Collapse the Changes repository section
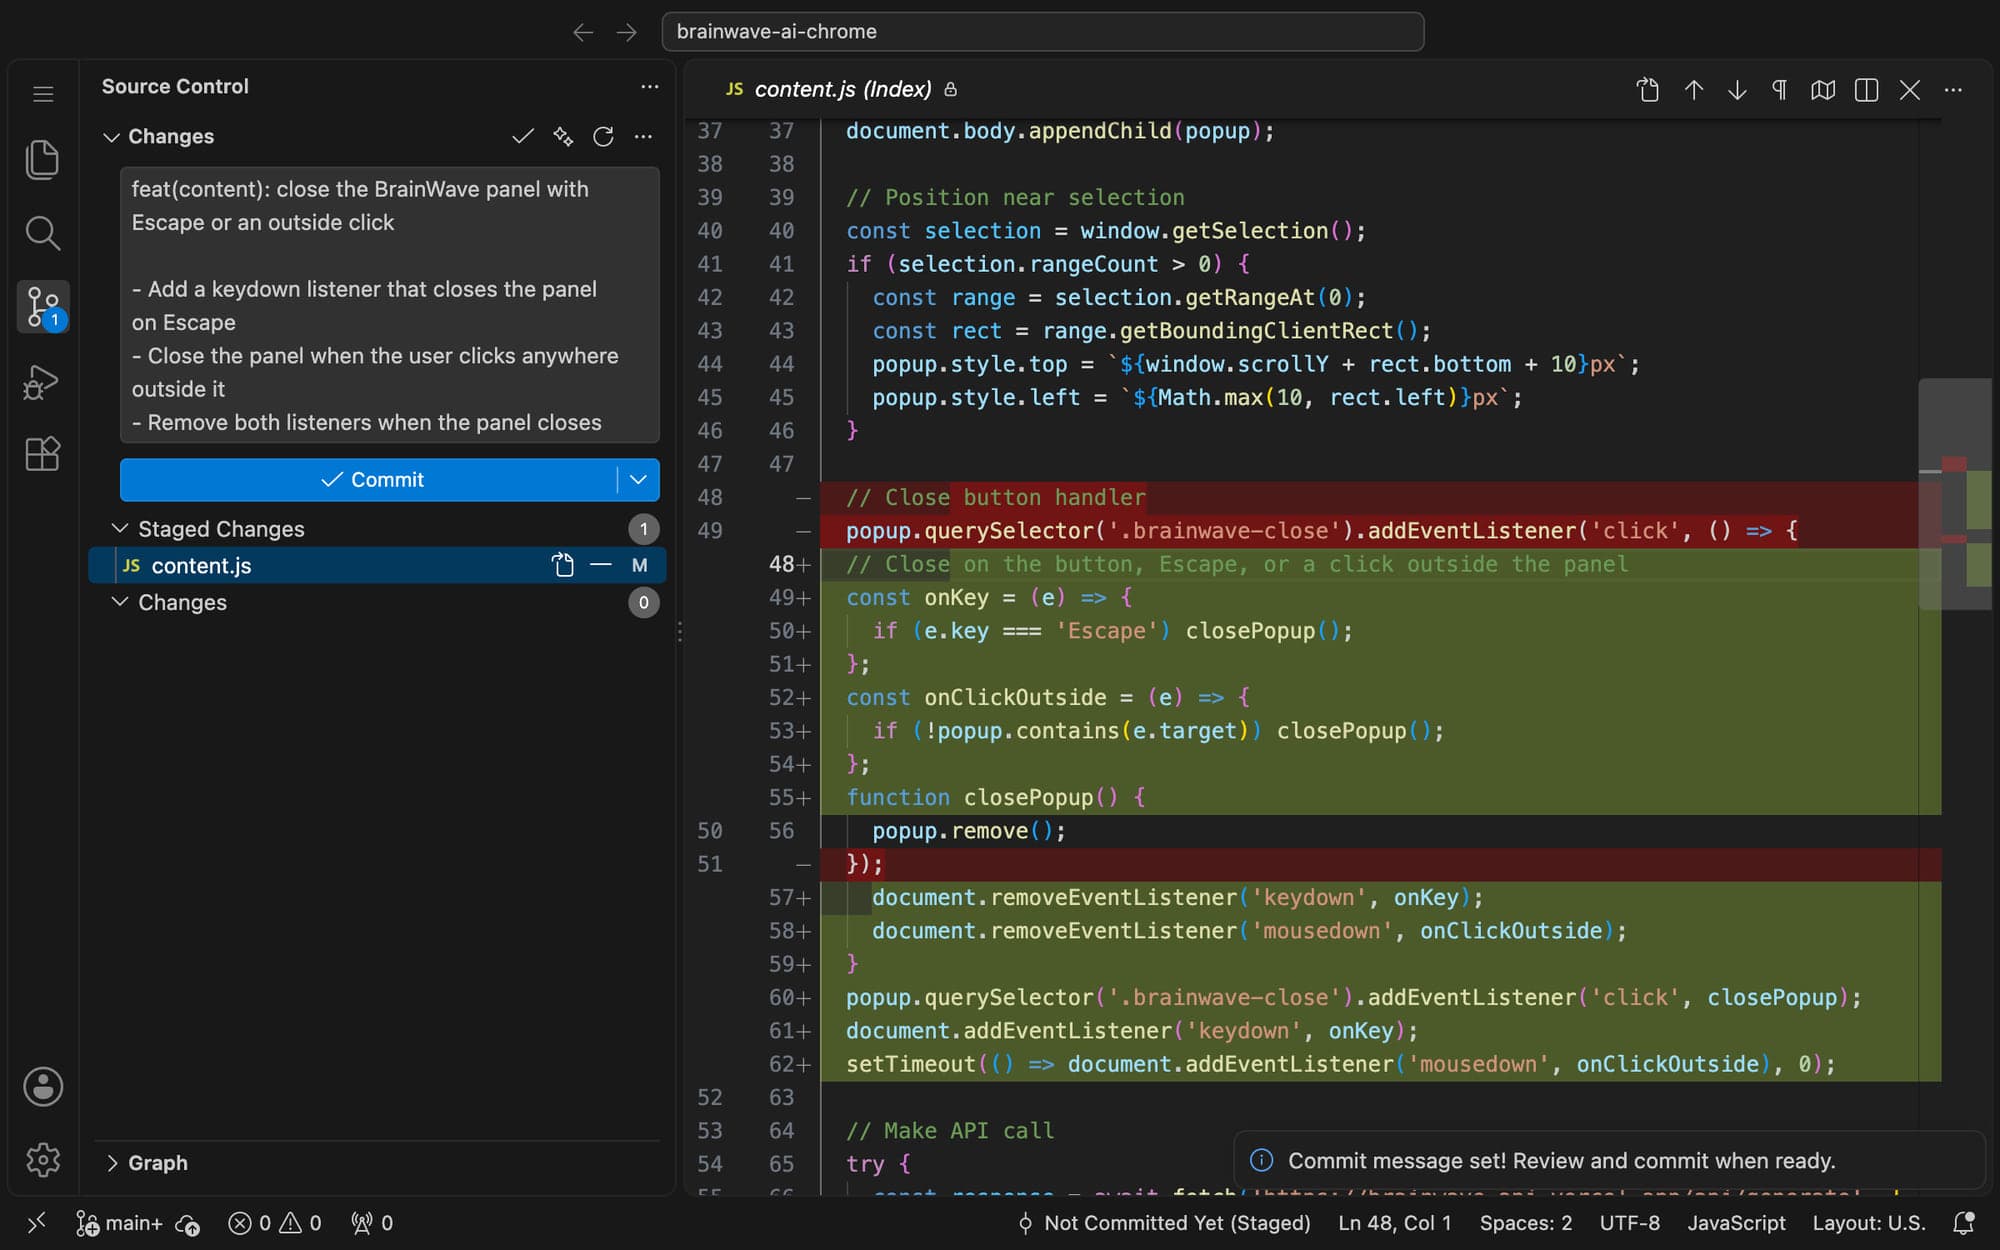The height and width of the screenshot is (1250, 2000). pyautogui.click(x=111, y=137)
